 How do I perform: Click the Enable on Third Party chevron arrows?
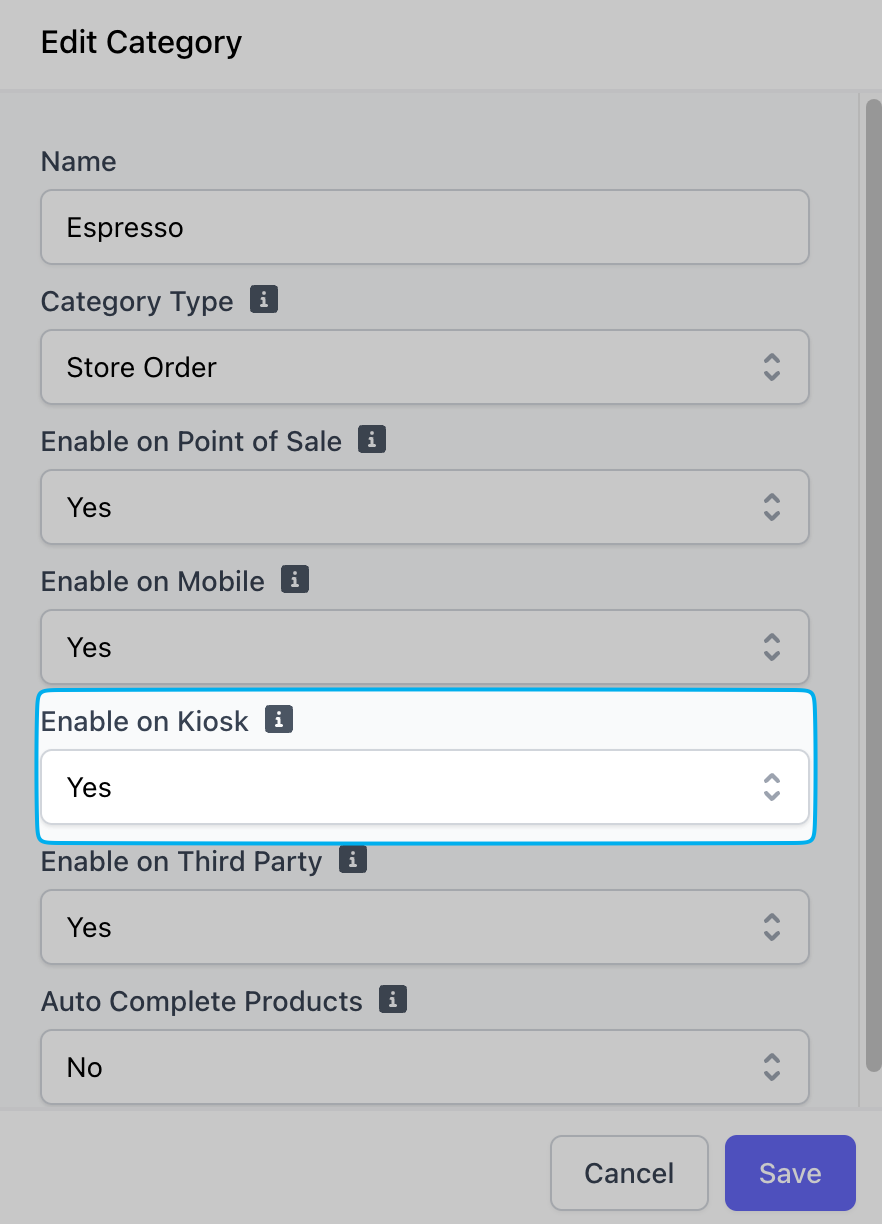771,927
